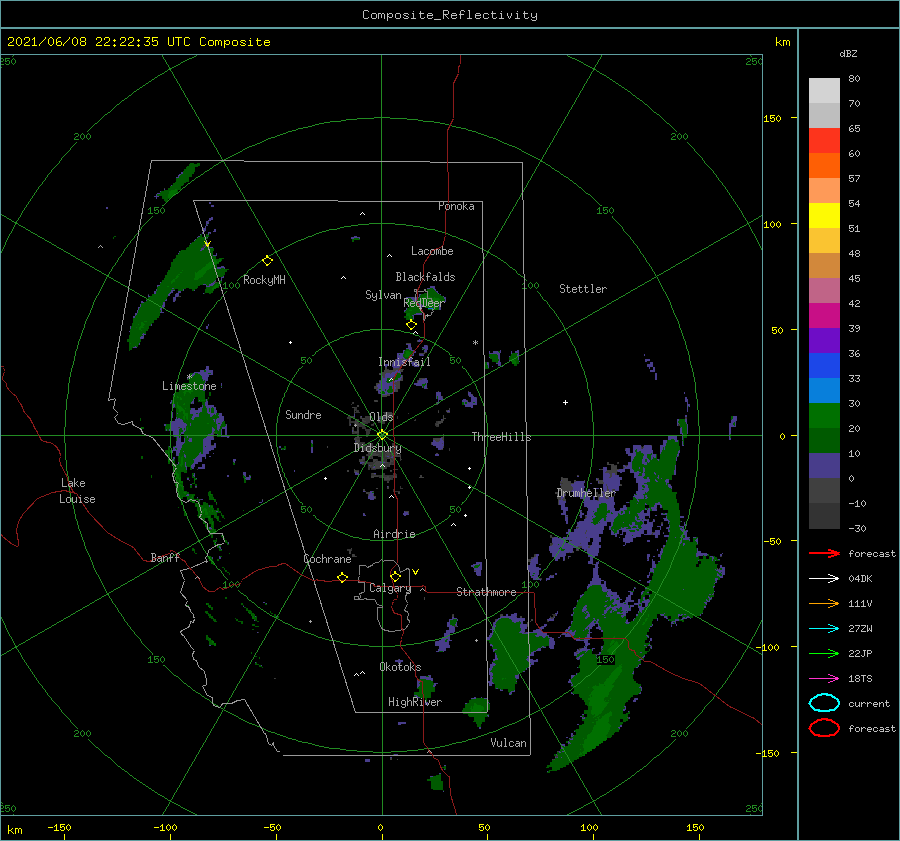Click the yellow radar center diamond near Olds
This screenshot has width=900, height=841.
click(x=382, y=435)
